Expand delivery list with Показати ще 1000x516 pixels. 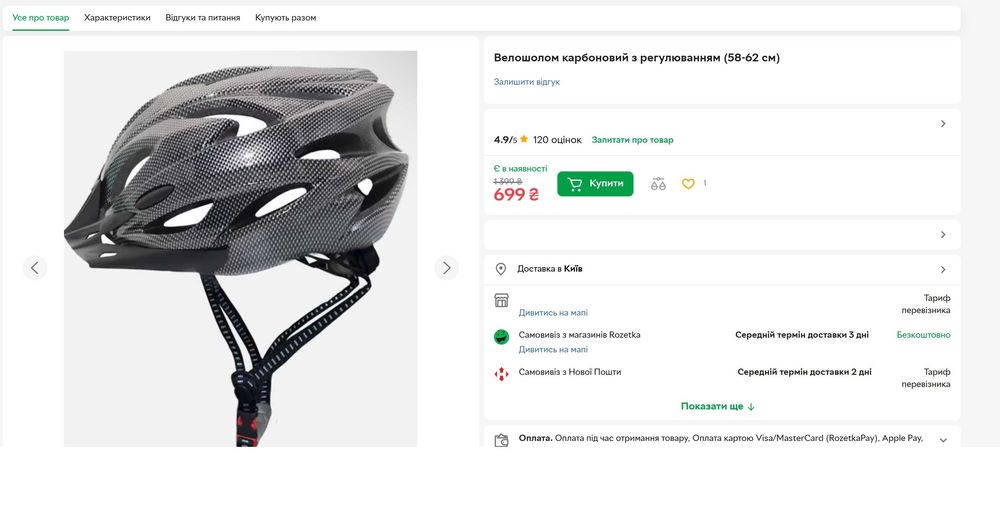(718, 407)
